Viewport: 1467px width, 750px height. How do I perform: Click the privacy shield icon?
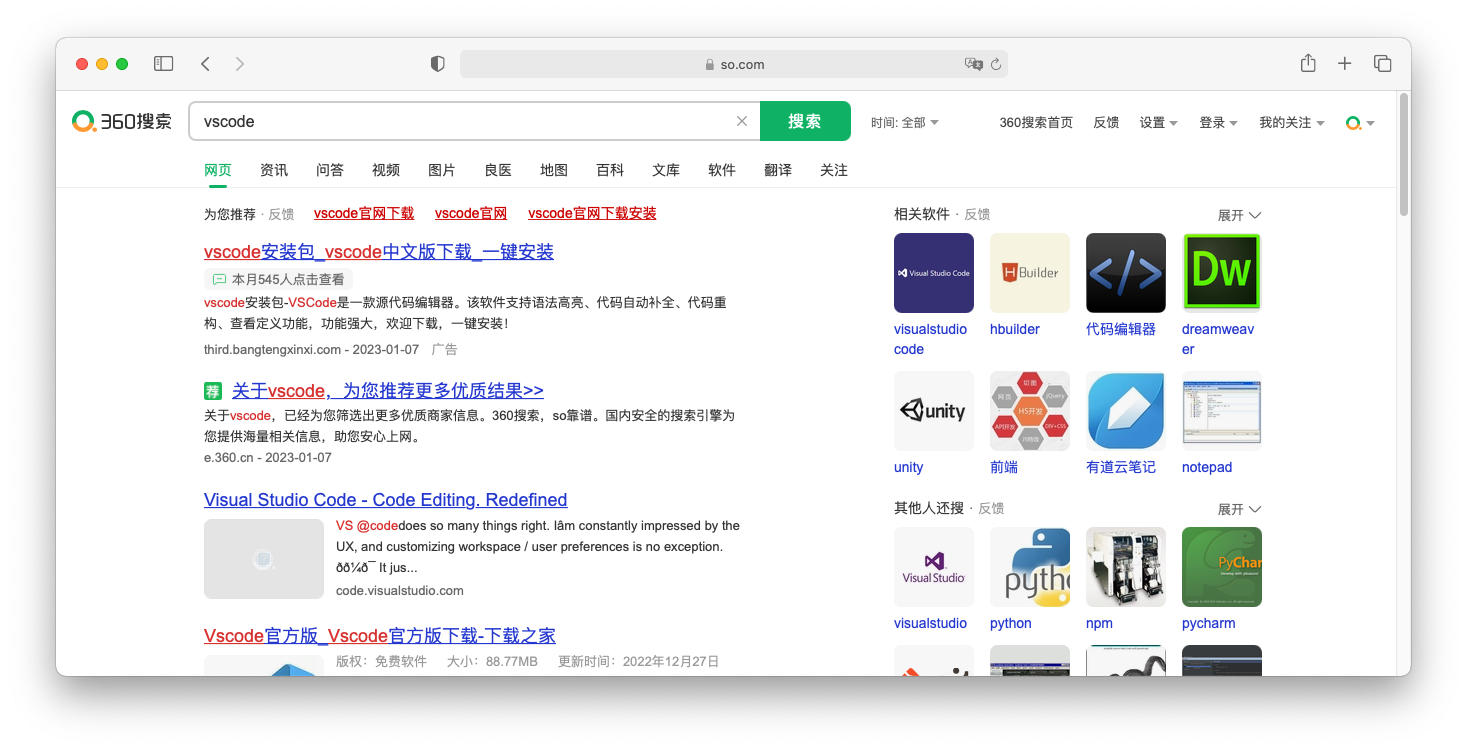(437, 64)
